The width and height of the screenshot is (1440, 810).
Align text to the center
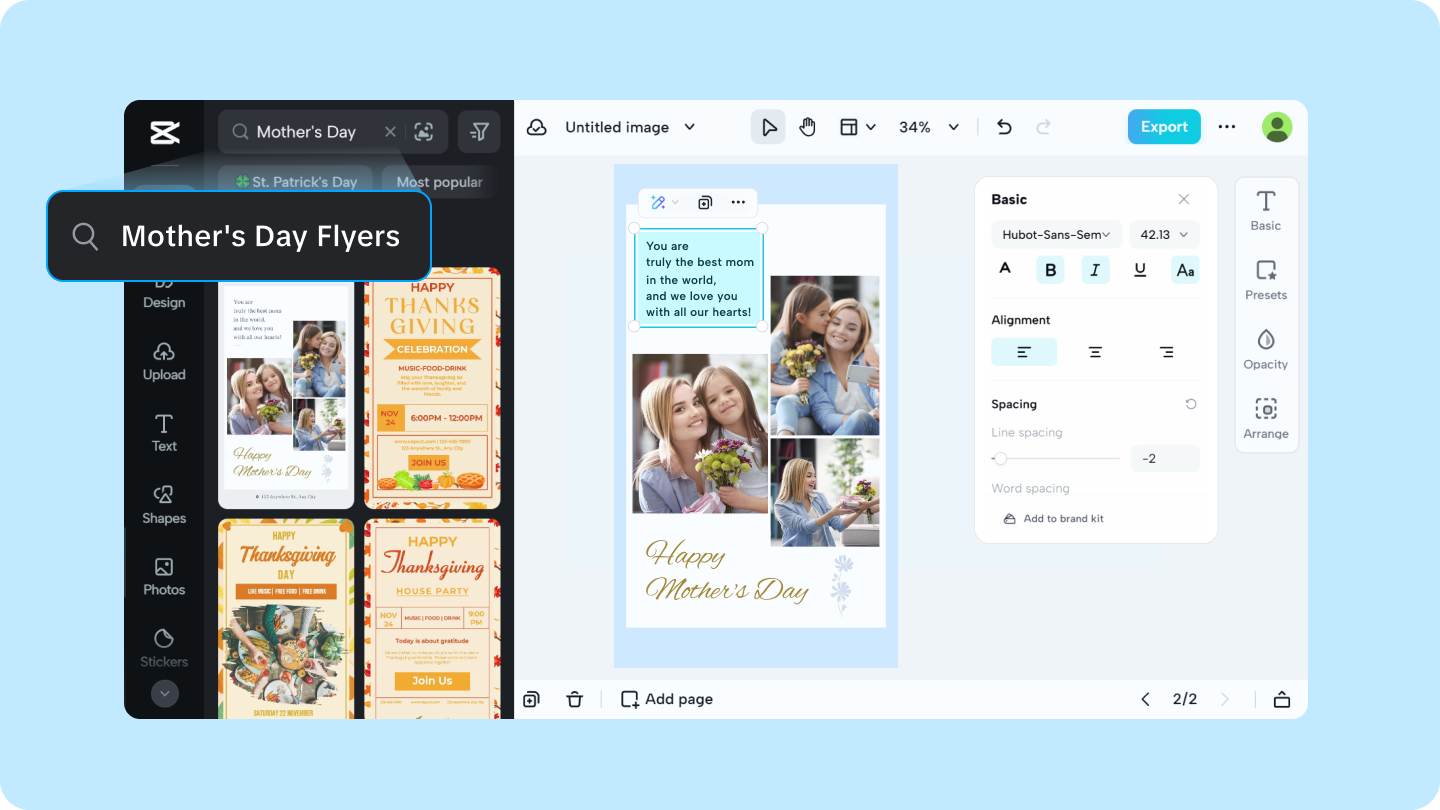(x=1095, y=352)
